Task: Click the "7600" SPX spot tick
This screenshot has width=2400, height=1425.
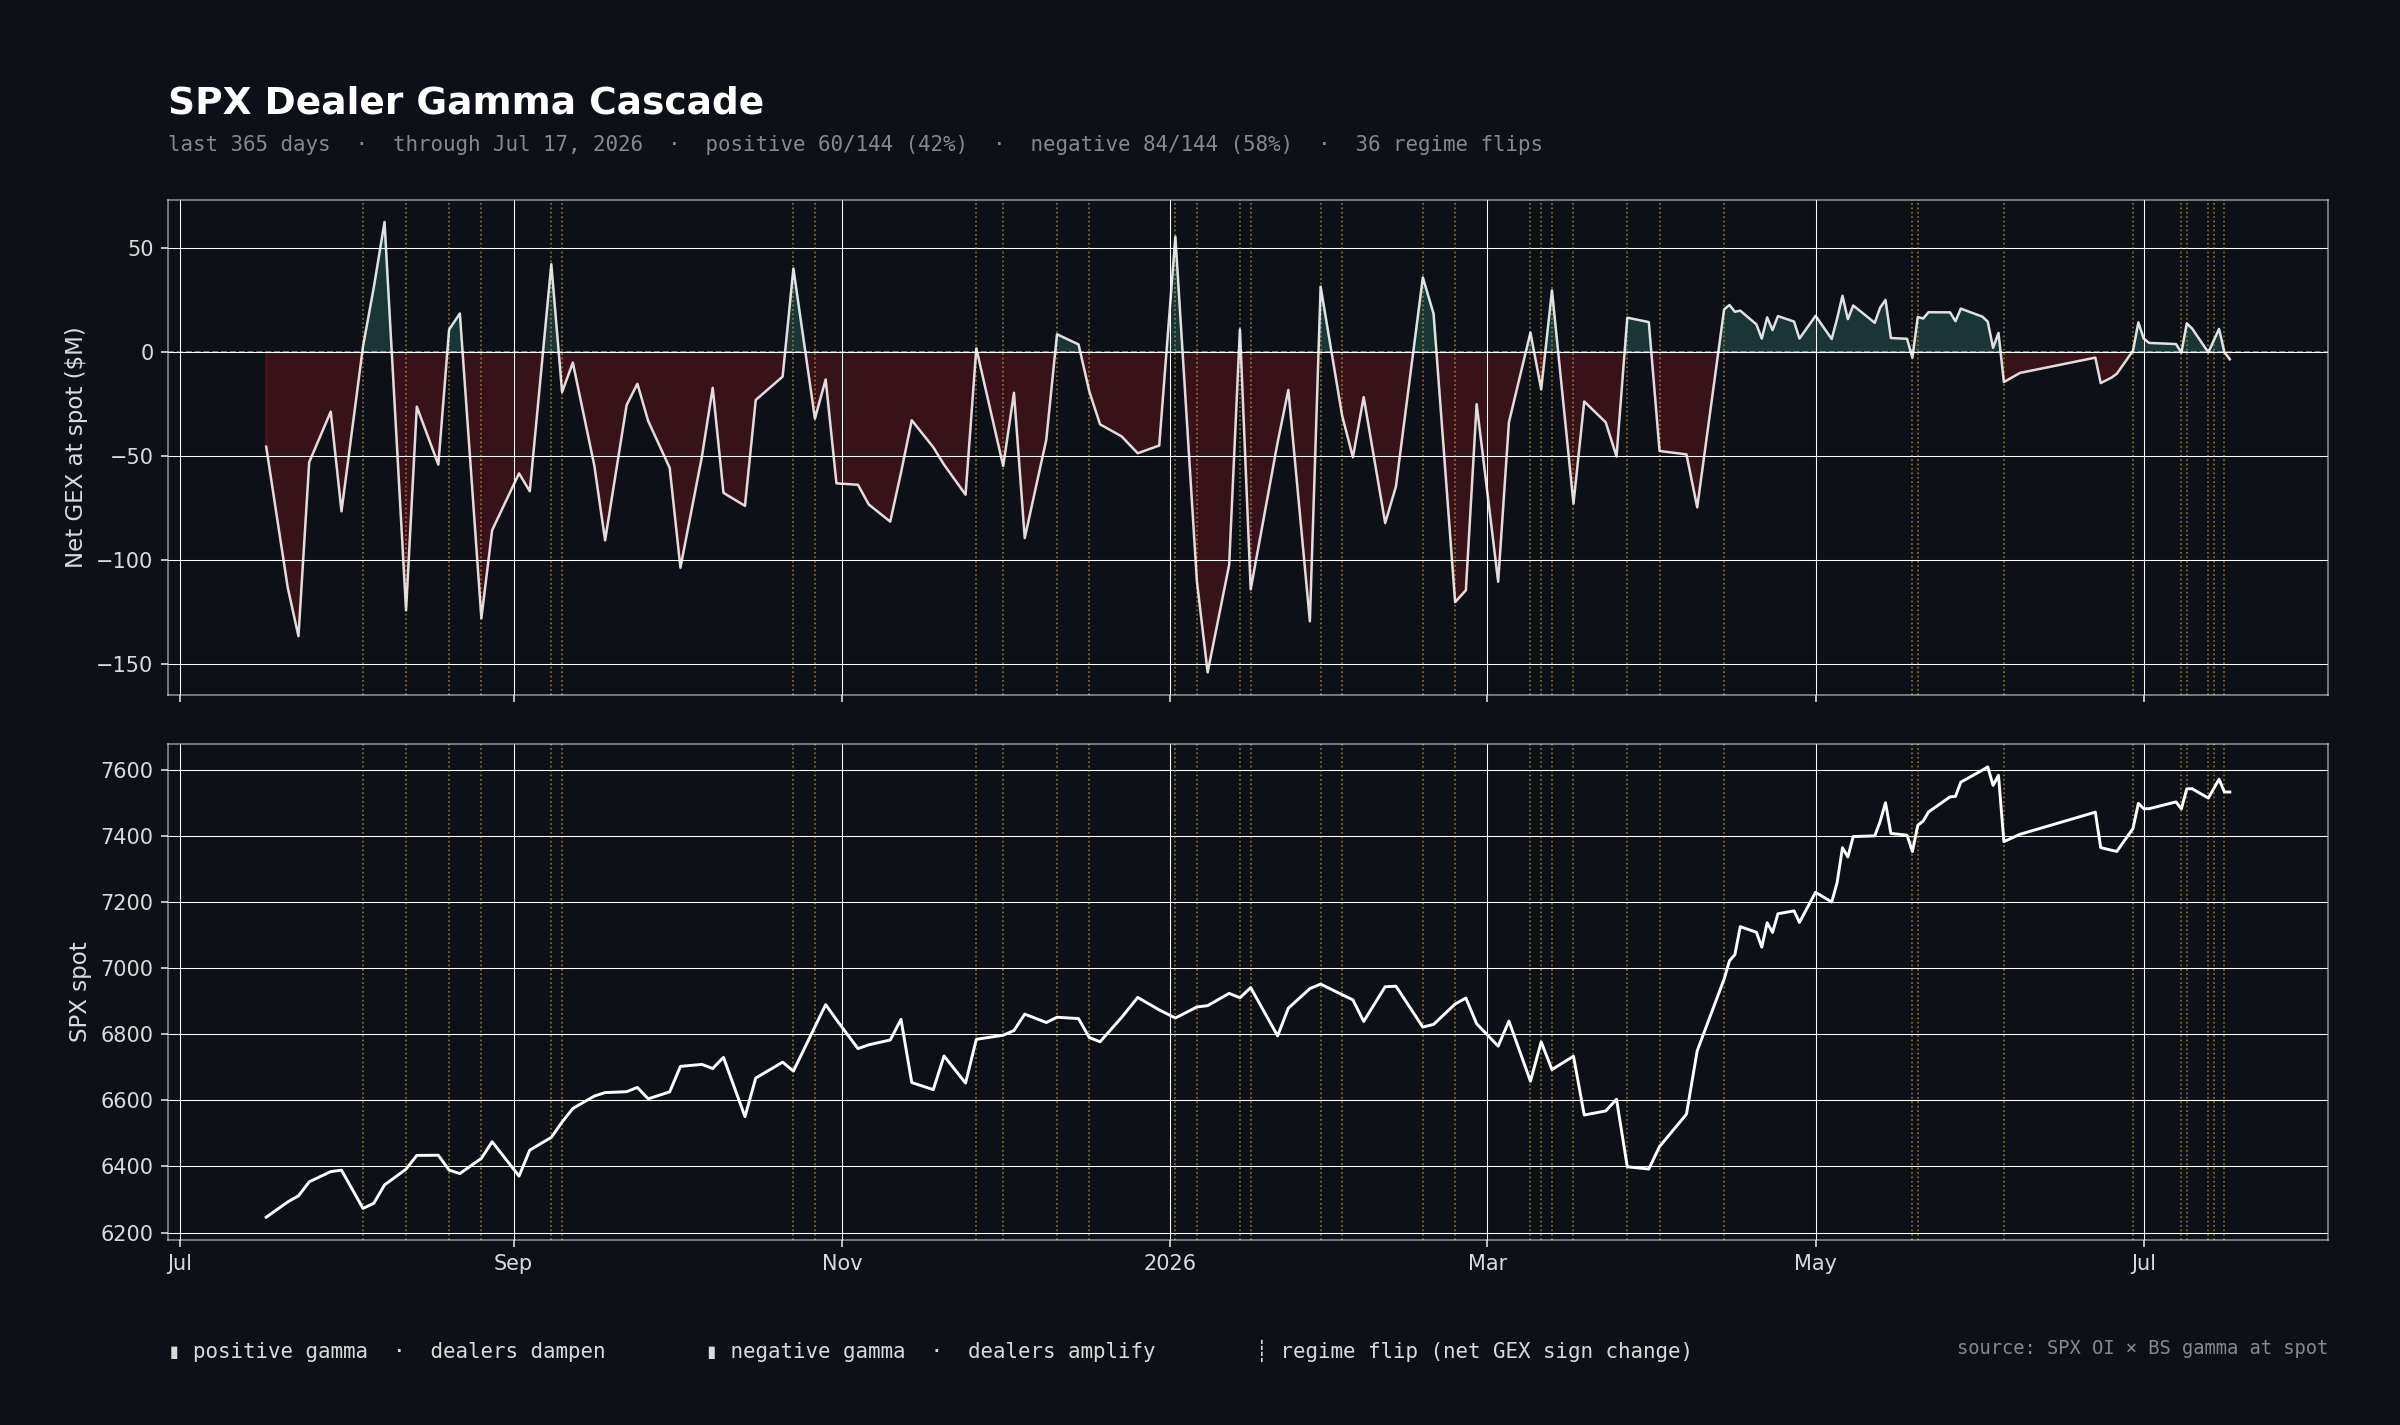Action: coord(127,771)
